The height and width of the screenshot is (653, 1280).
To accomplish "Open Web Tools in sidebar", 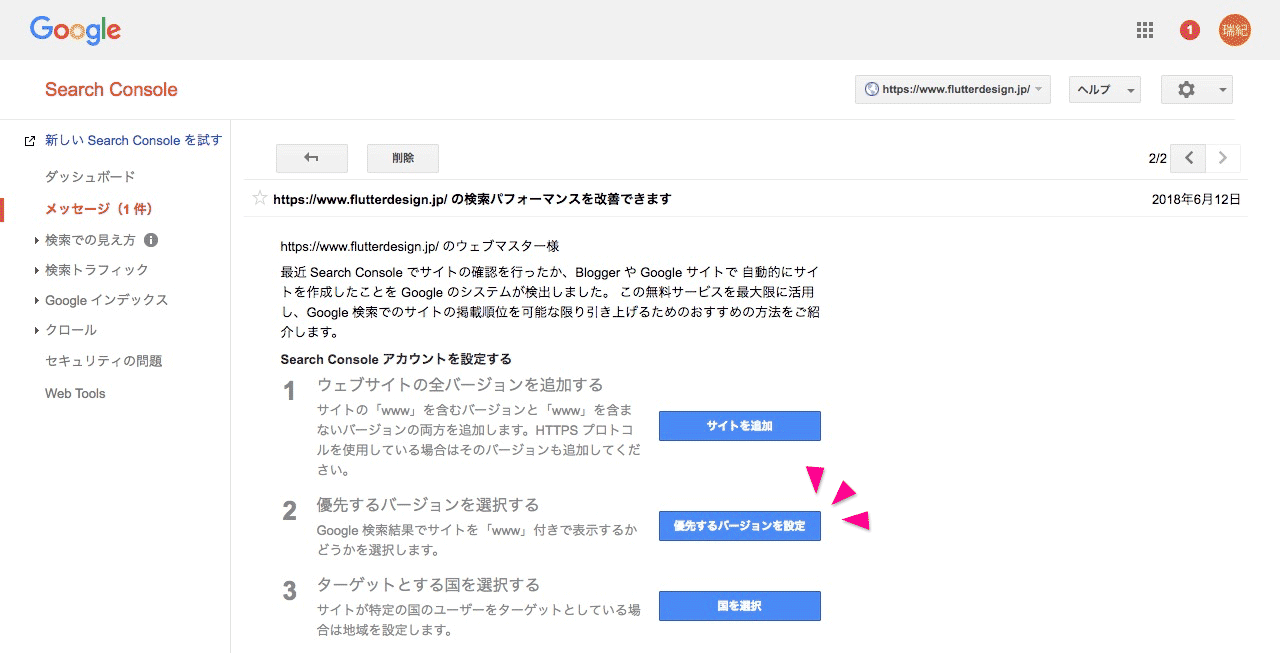I will click(75, 393).
